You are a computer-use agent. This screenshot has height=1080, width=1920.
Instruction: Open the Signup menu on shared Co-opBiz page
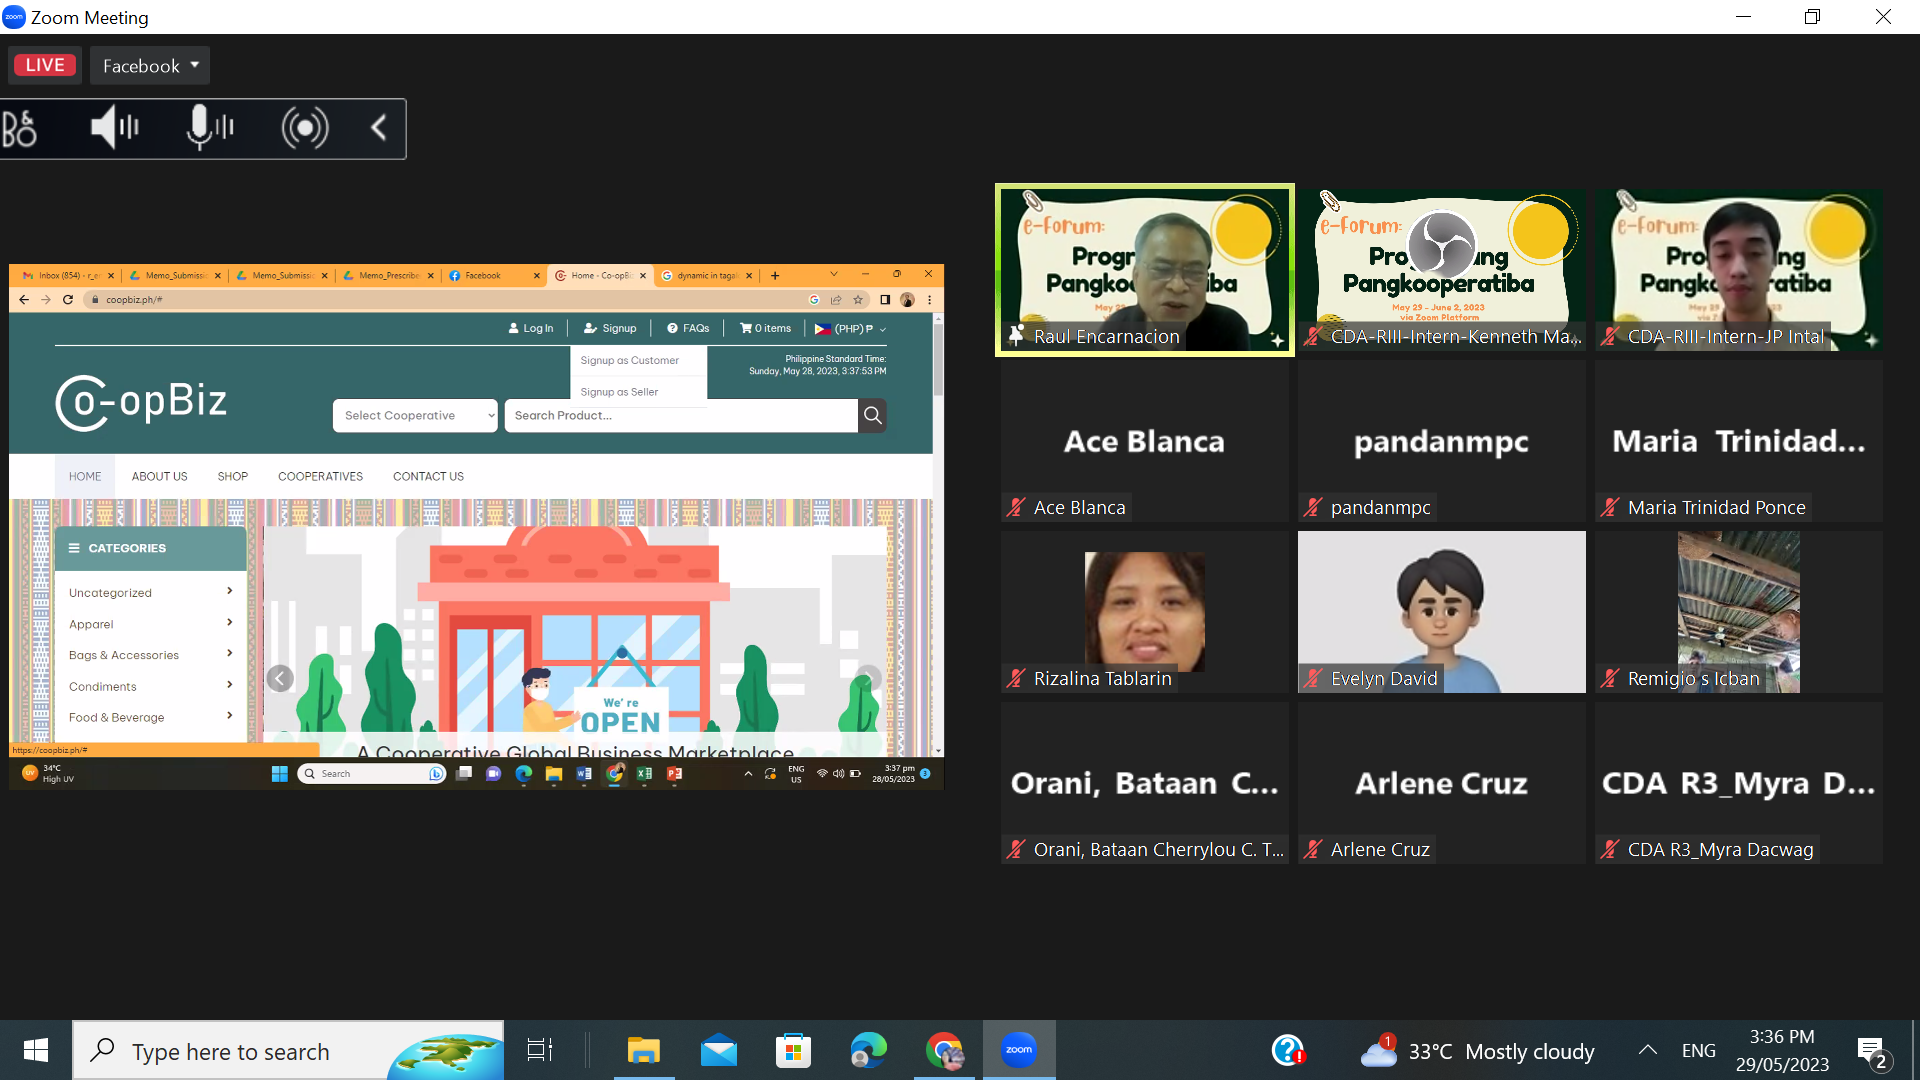click(610, 328)
